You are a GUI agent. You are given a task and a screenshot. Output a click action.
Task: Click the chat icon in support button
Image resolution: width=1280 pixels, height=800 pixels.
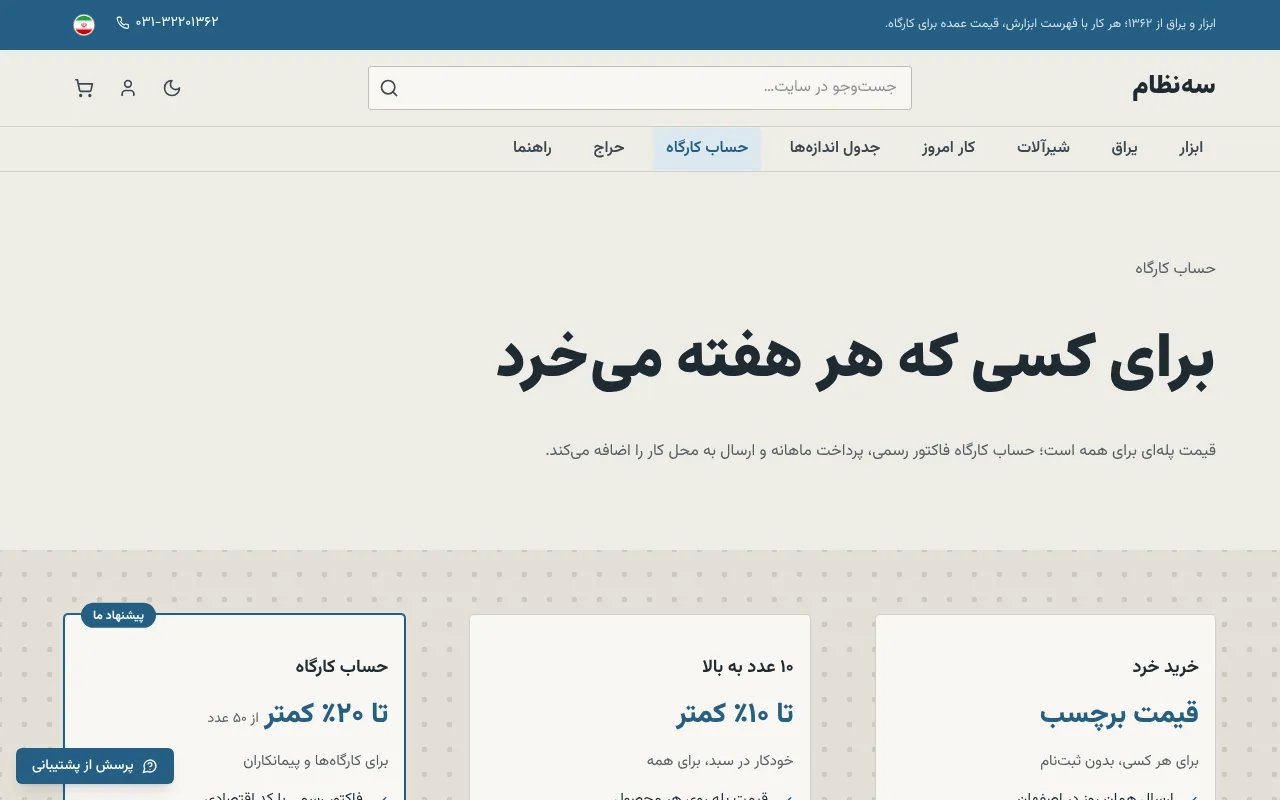[x=150, y=766]
